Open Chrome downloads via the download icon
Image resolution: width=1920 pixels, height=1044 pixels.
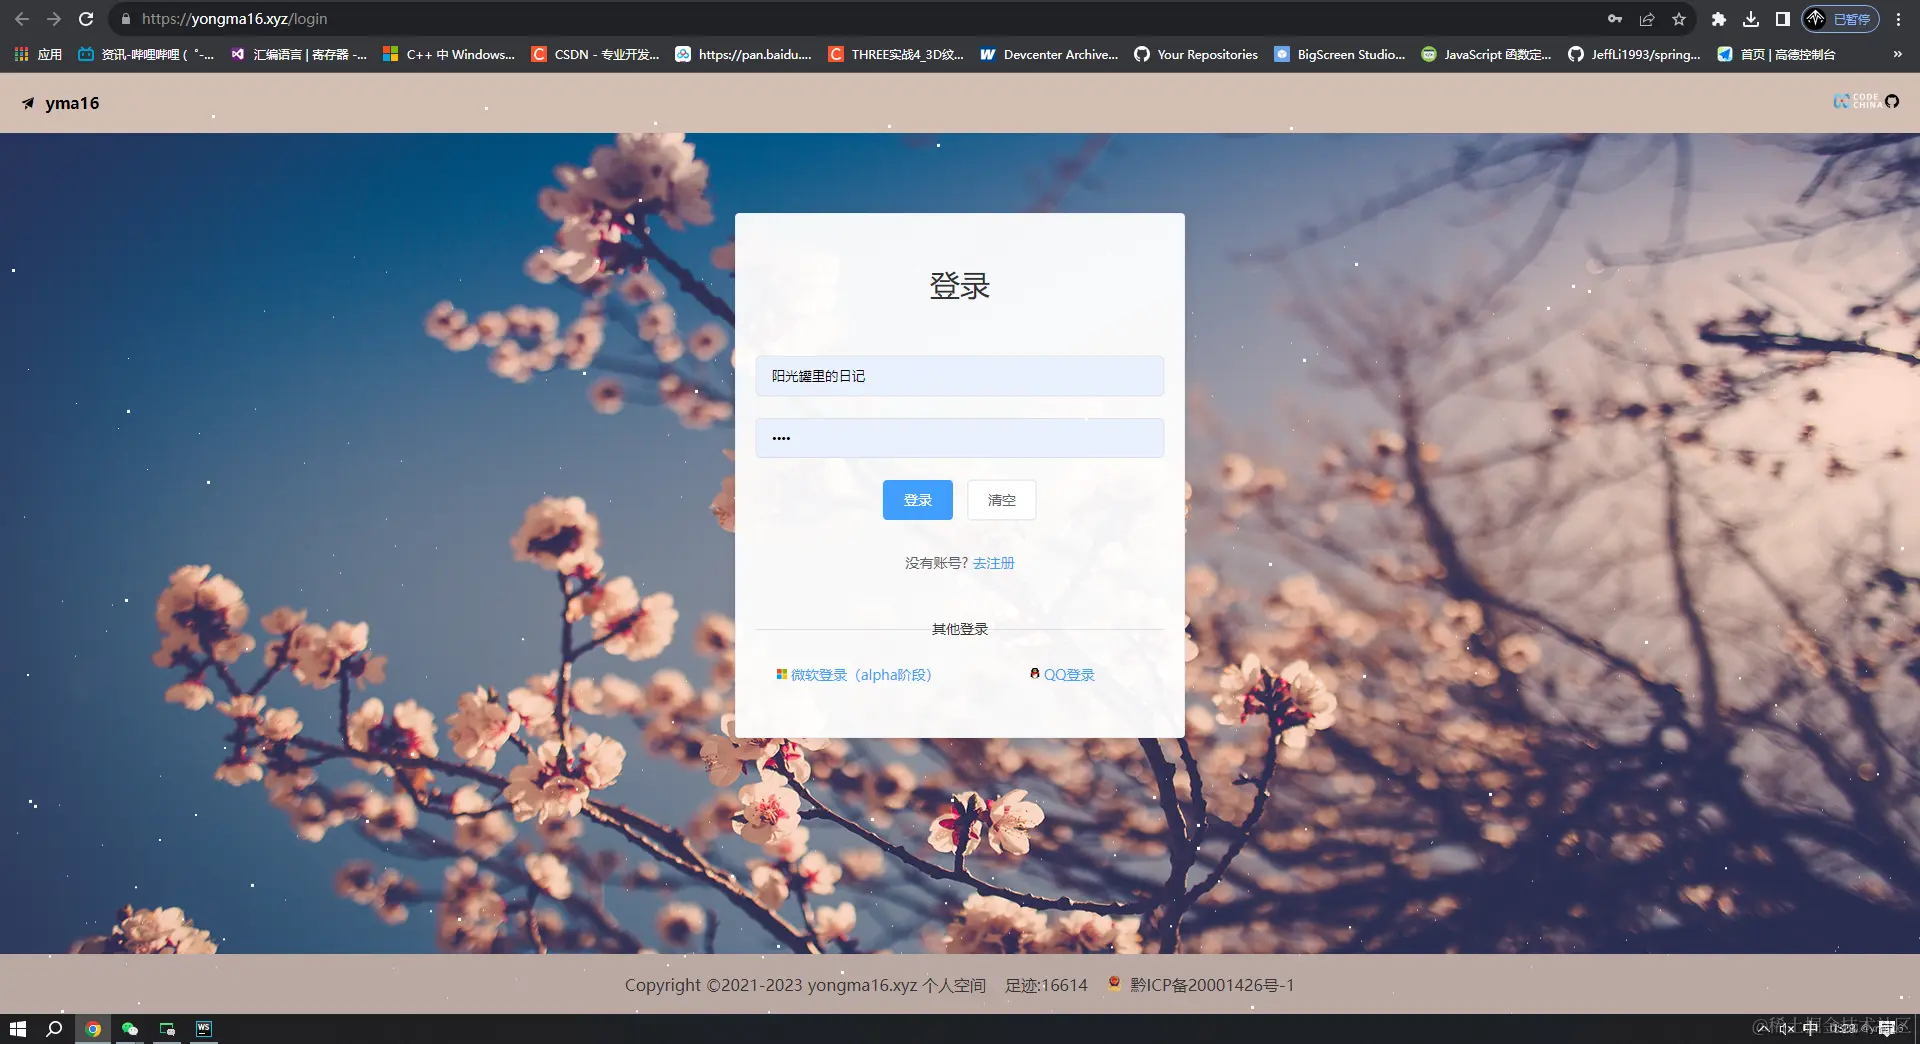point(1751,18)
